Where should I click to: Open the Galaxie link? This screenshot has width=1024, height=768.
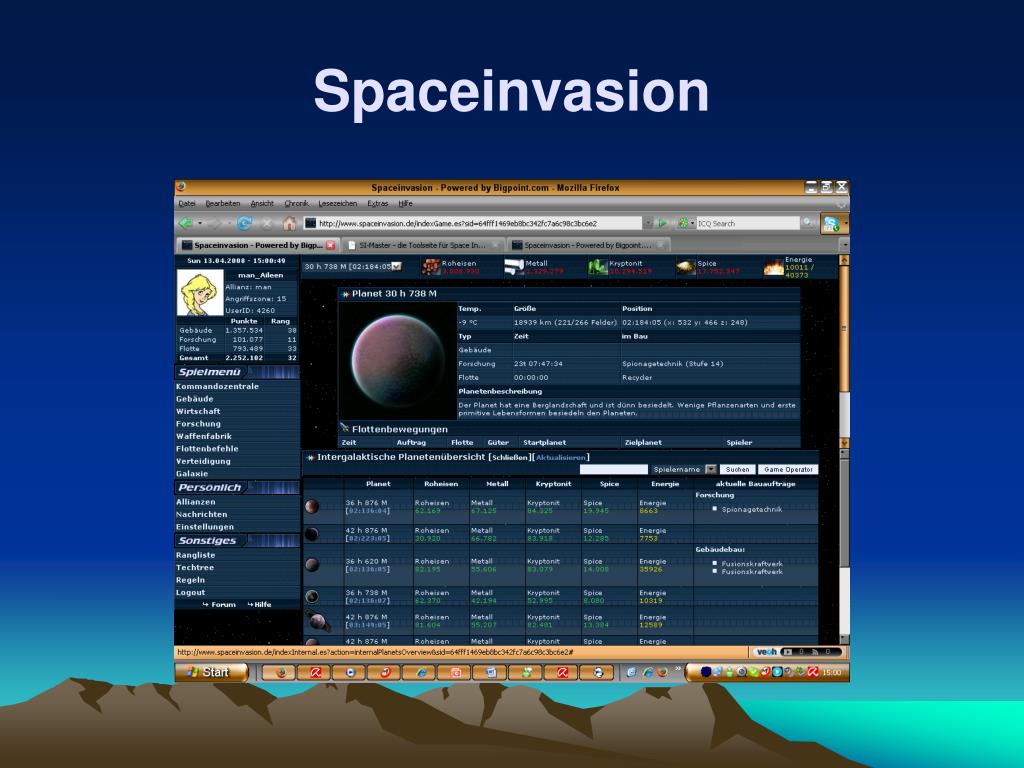[x=192, y=473]
